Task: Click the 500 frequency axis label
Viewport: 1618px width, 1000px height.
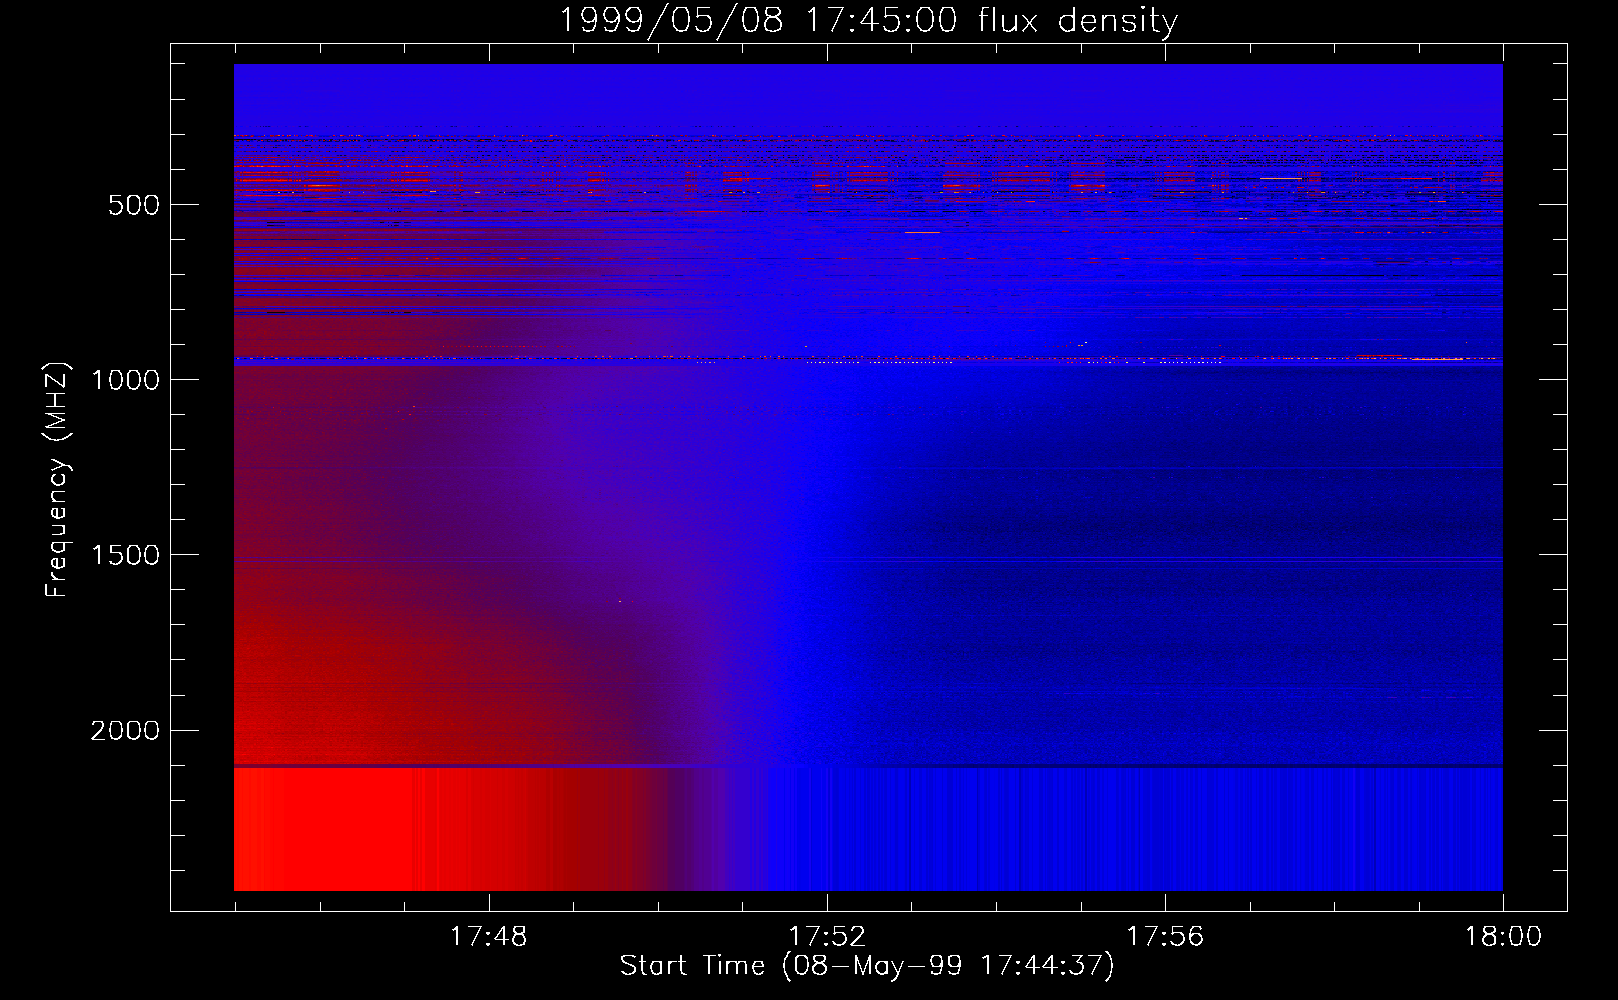Action: pos(133,205)
